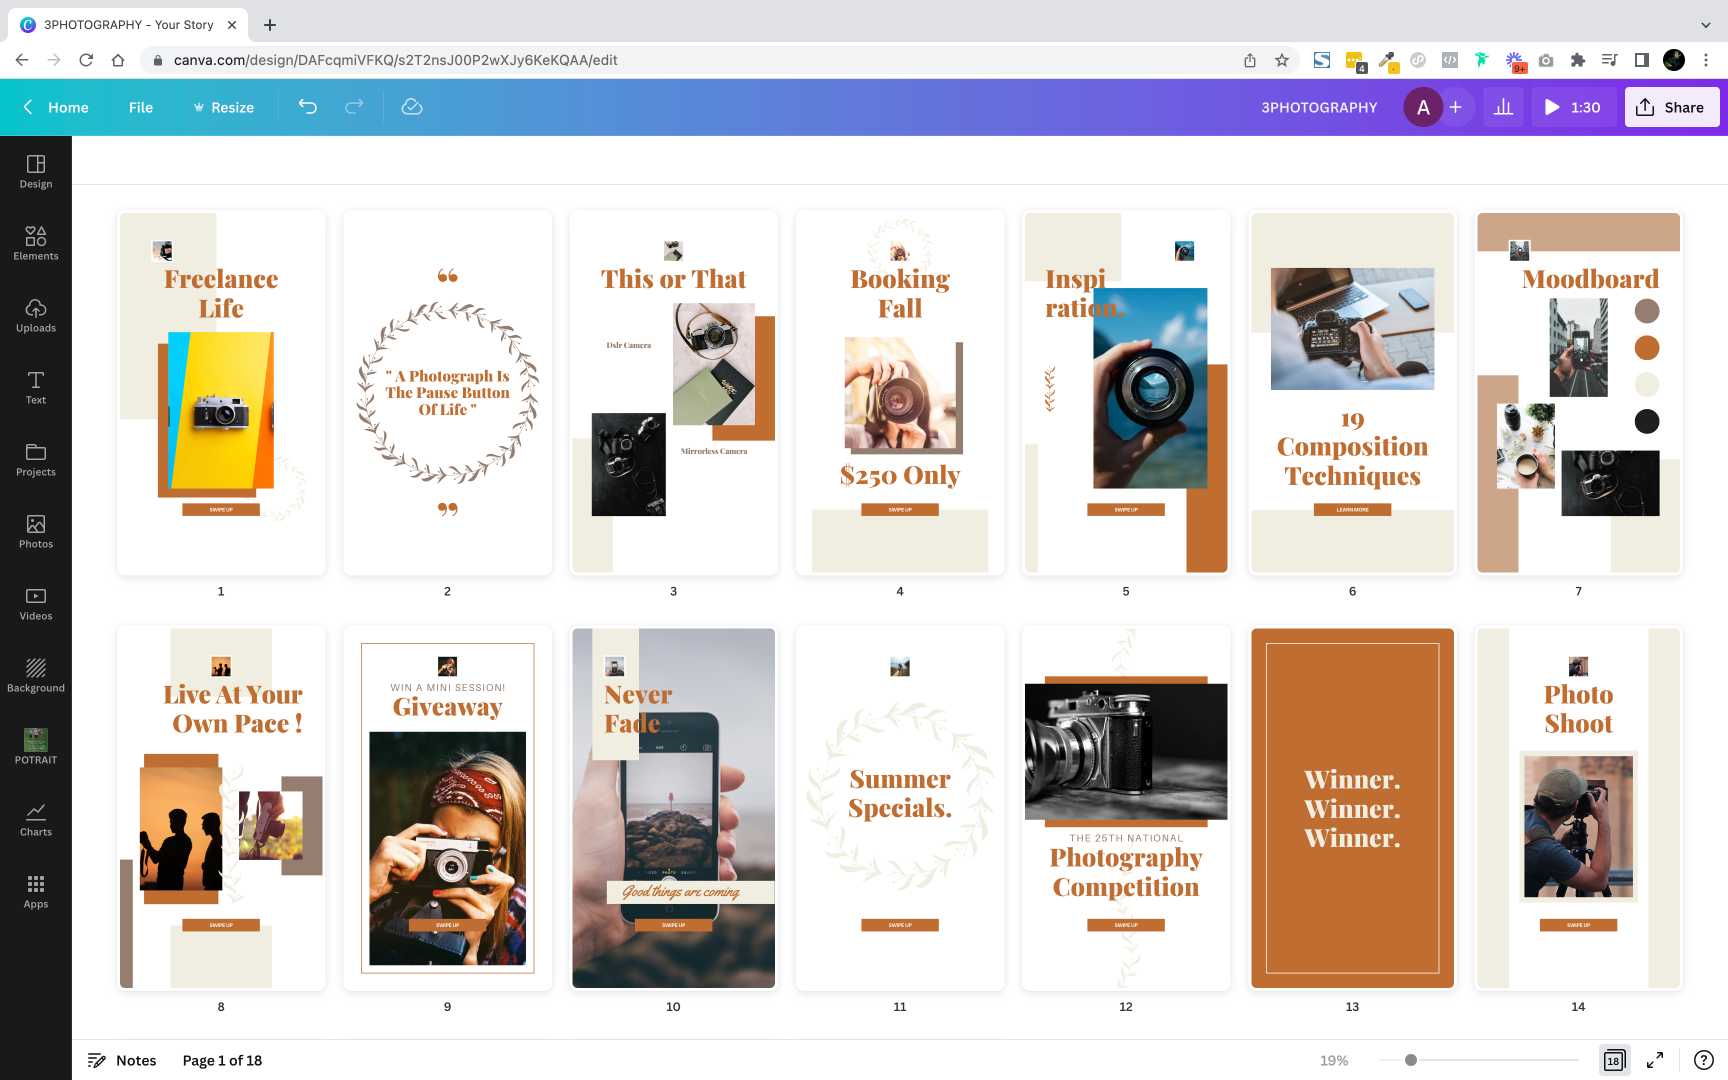Open the File menu
The width and height of the screenshot is (1728, 1080).
point(141,107)
